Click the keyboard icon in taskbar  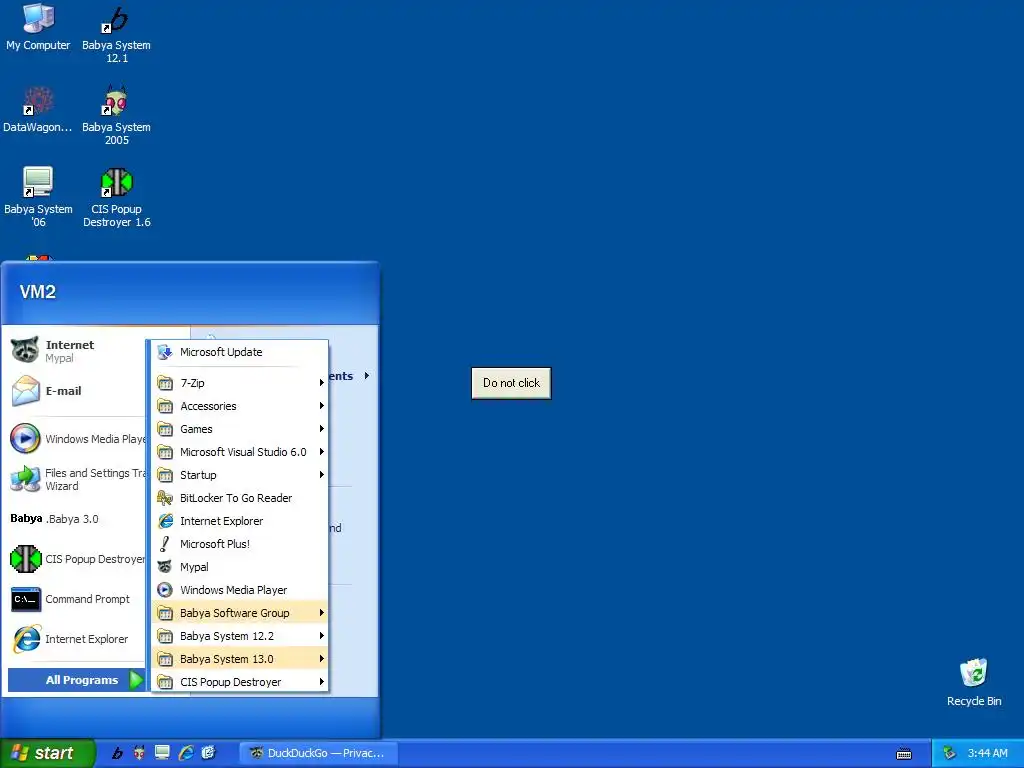(x=904, y=754)
